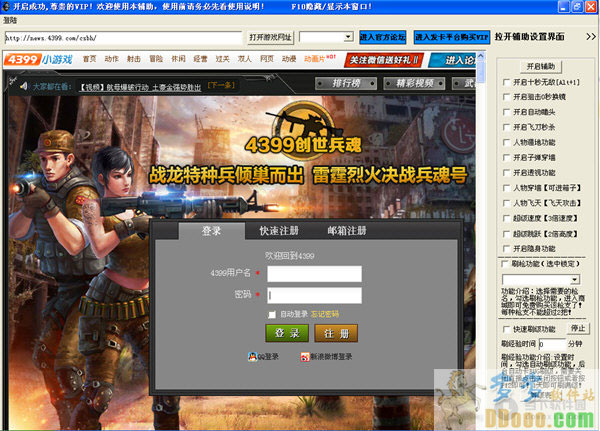600x431 pixels.
Task: Click 打开游戏网址 button
Action: [270, 37]
